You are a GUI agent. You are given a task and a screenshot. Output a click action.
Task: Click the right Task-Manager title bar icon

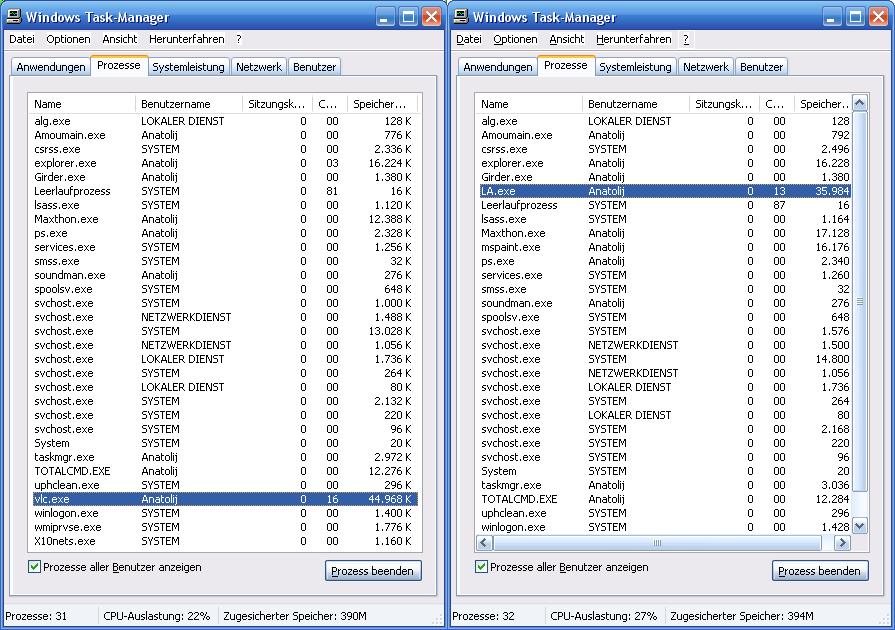pos(461,16)
